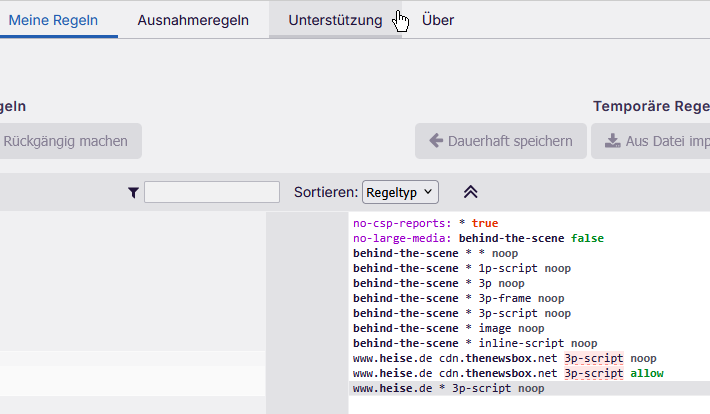Click the cdn.thenewsbox.net 3p-script noop rule
Viewport: 710px width, 414px height.
click(505, 358)
